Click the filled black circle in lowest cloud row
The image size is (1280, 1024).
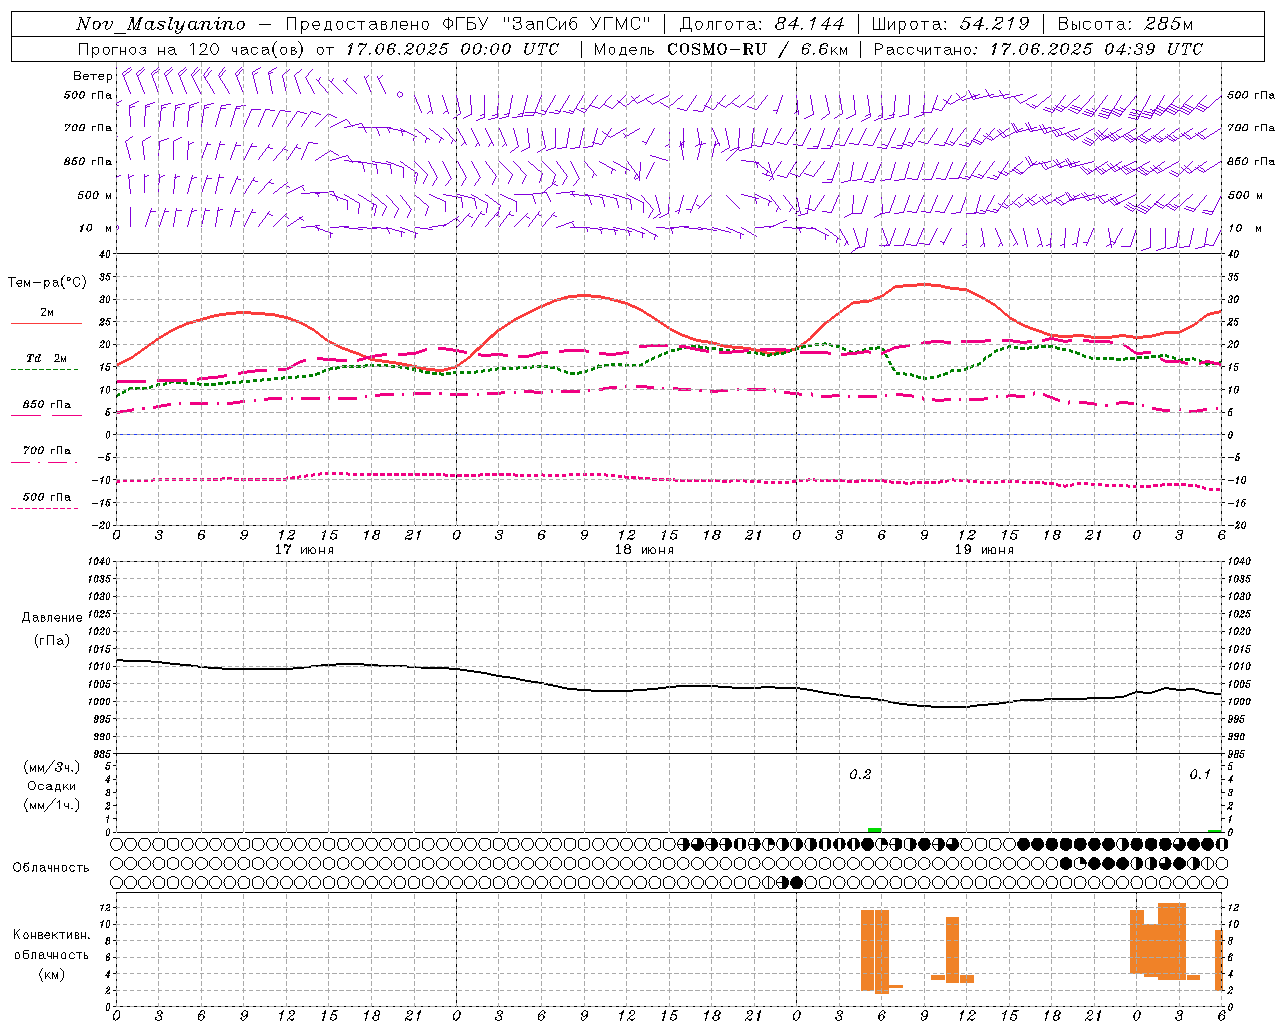coord(796,882)
